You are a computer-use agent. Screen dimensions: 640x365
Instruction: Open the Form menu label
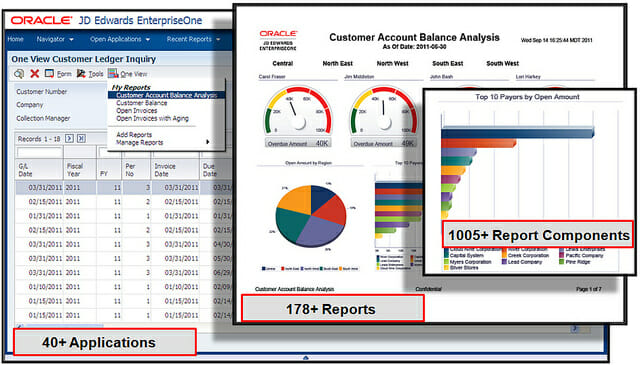click(64, 74)
